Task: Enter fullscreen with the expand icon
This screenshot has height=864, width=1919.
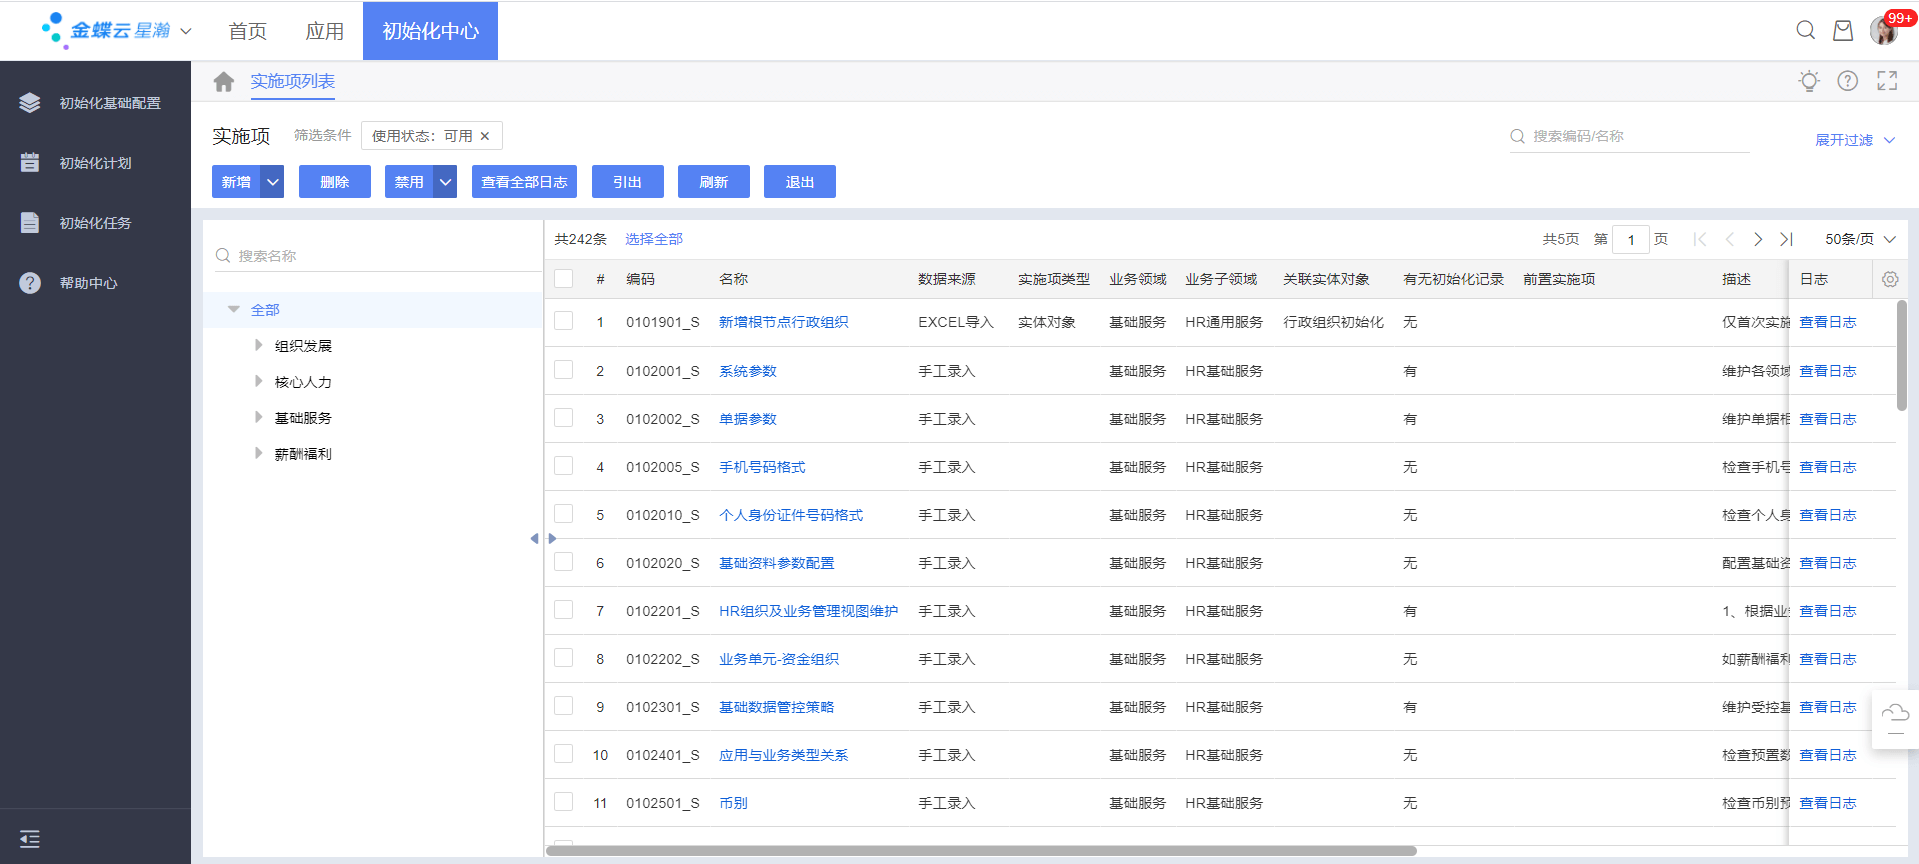Action: pos(1886,81)
